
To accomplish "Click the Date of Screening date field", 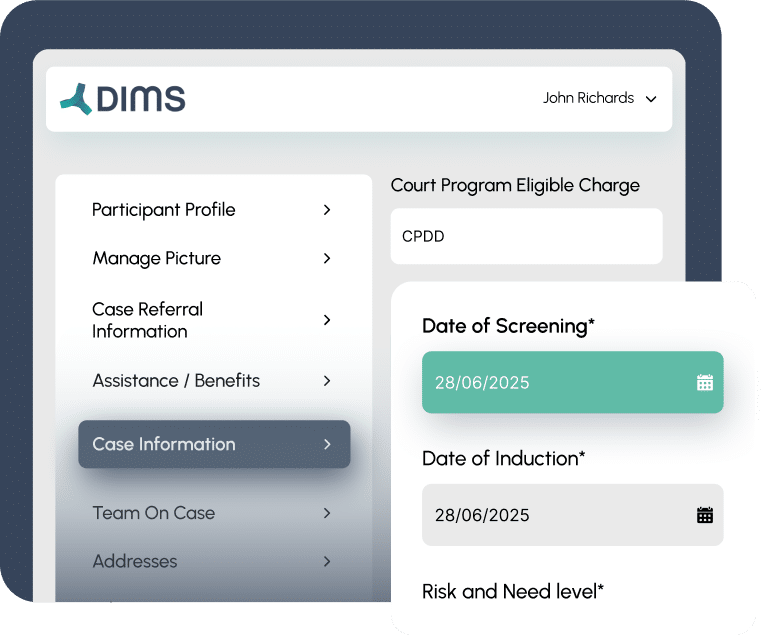I will (x=572, y=382).
